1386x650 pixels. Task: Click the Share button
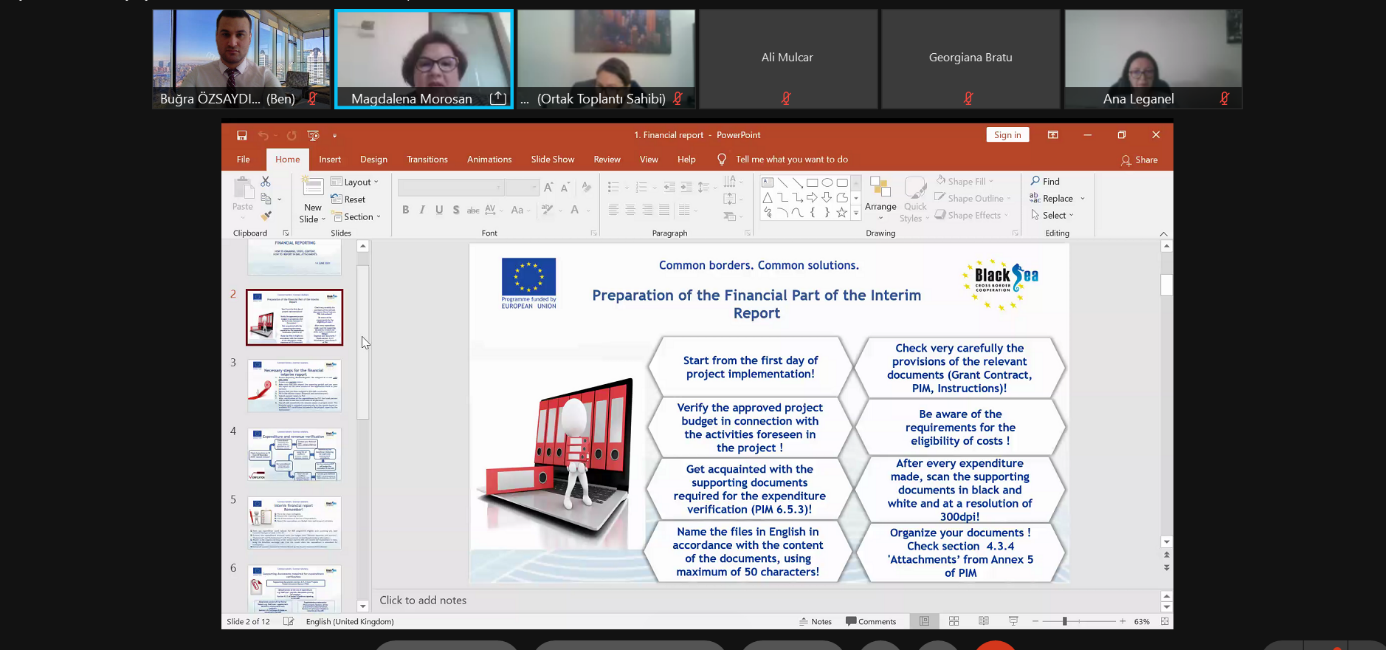(x=1139, y=160)
